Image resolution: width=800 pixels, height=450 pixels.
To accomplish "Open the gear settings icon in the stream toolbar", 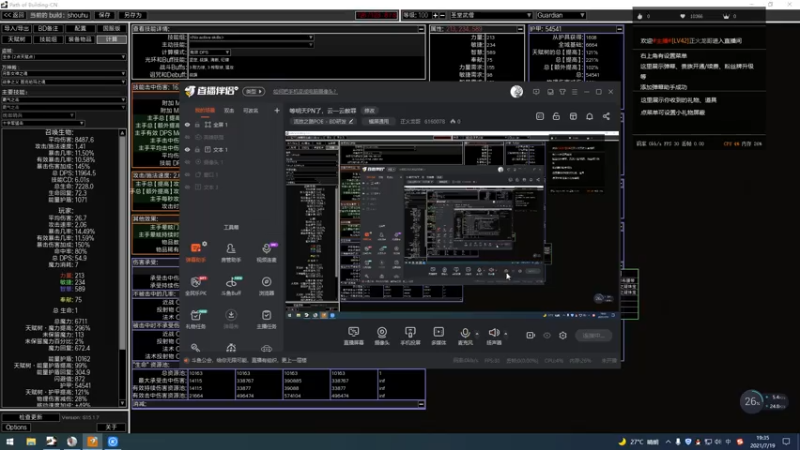I will point(563,335).
